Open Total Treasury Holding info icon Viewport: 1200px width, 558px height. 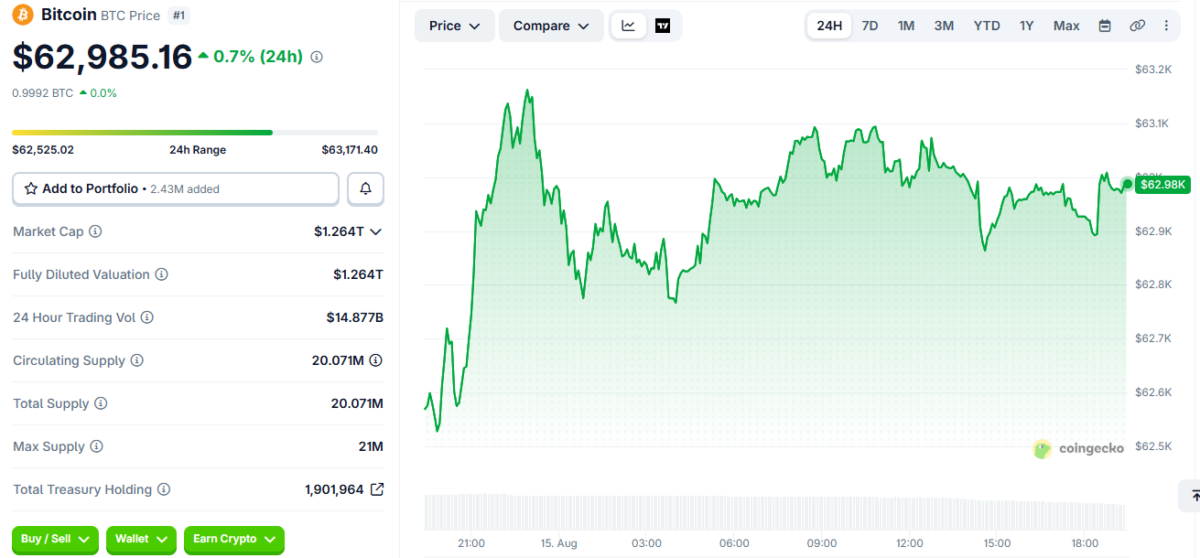tap(164, 489)
